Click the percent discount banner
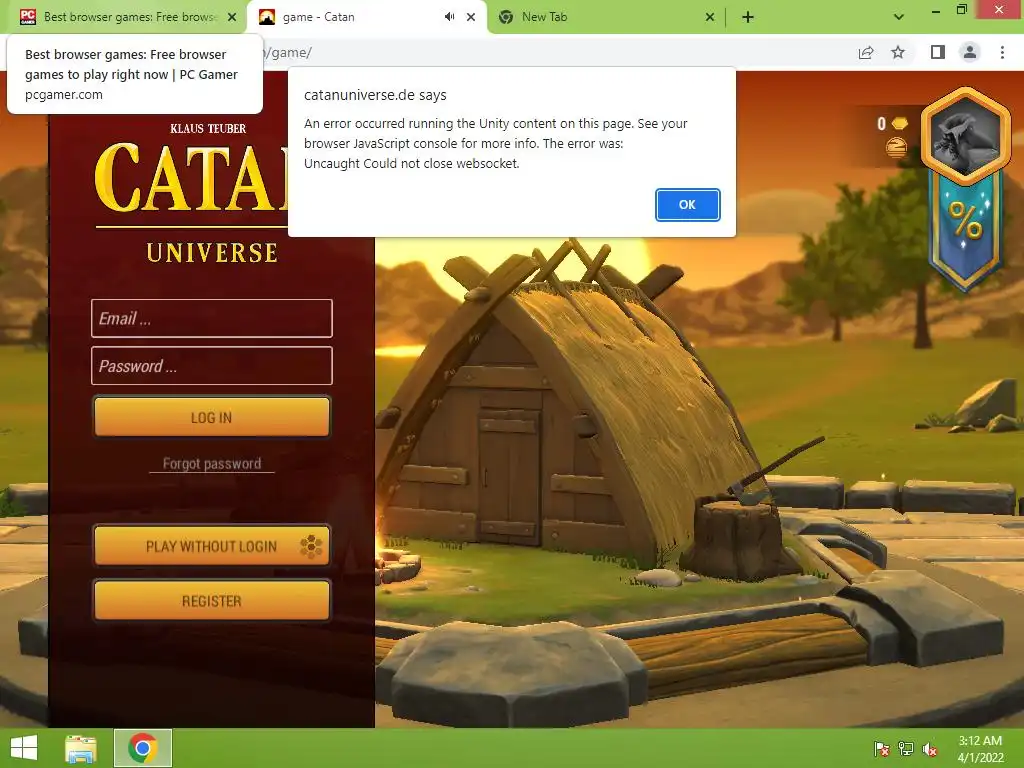This screenshot has height=768, width=1024. coord(965,229)
